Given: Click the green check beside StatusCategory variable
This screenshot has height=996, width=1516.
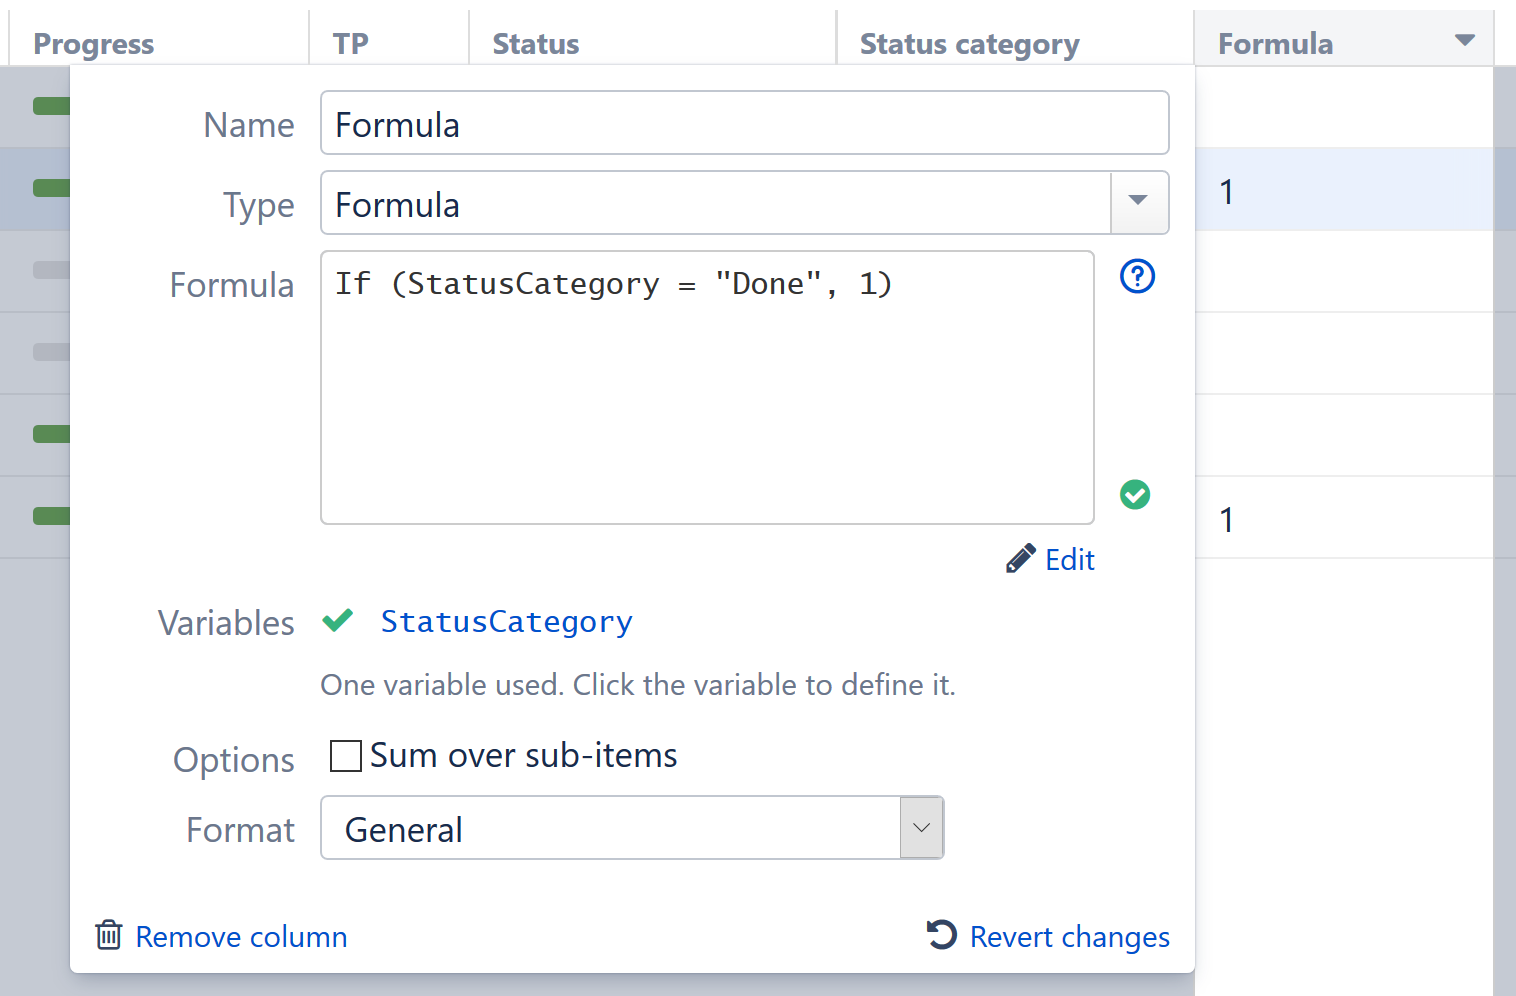Looking at the screenshot, I should coord(337,620).
